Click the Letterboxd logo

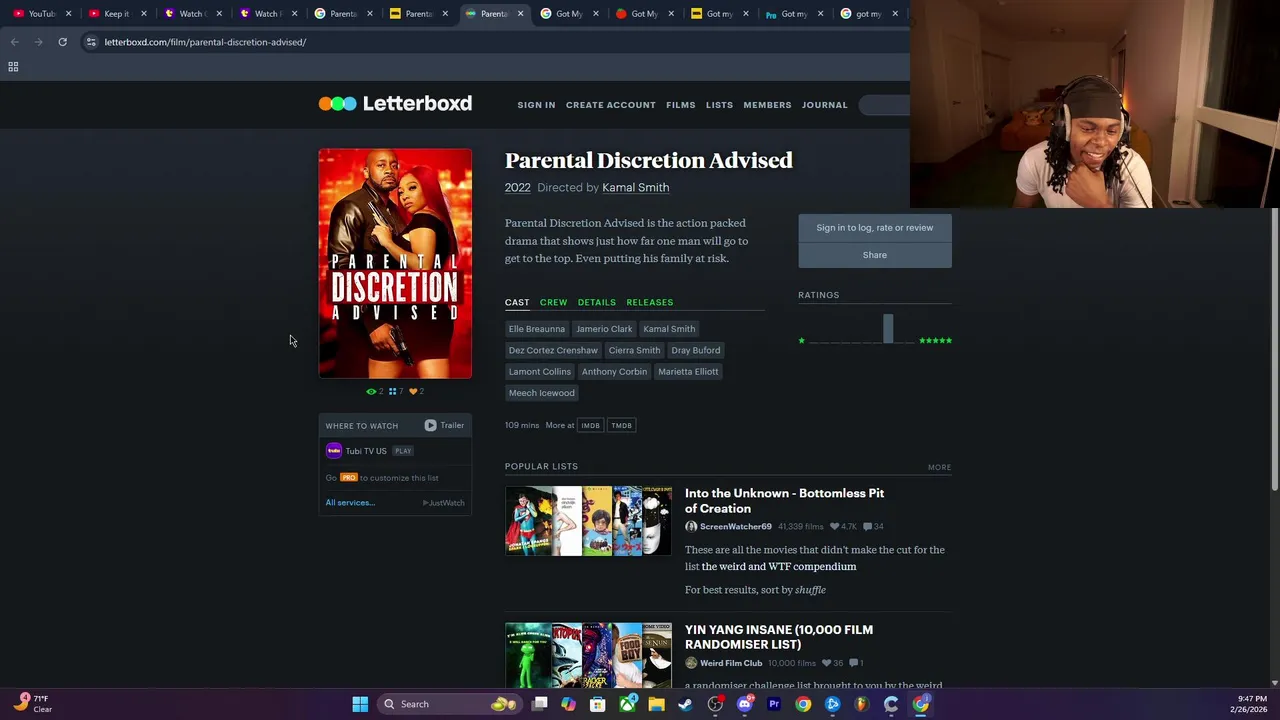pyautogui.click(x=395, y=103)
